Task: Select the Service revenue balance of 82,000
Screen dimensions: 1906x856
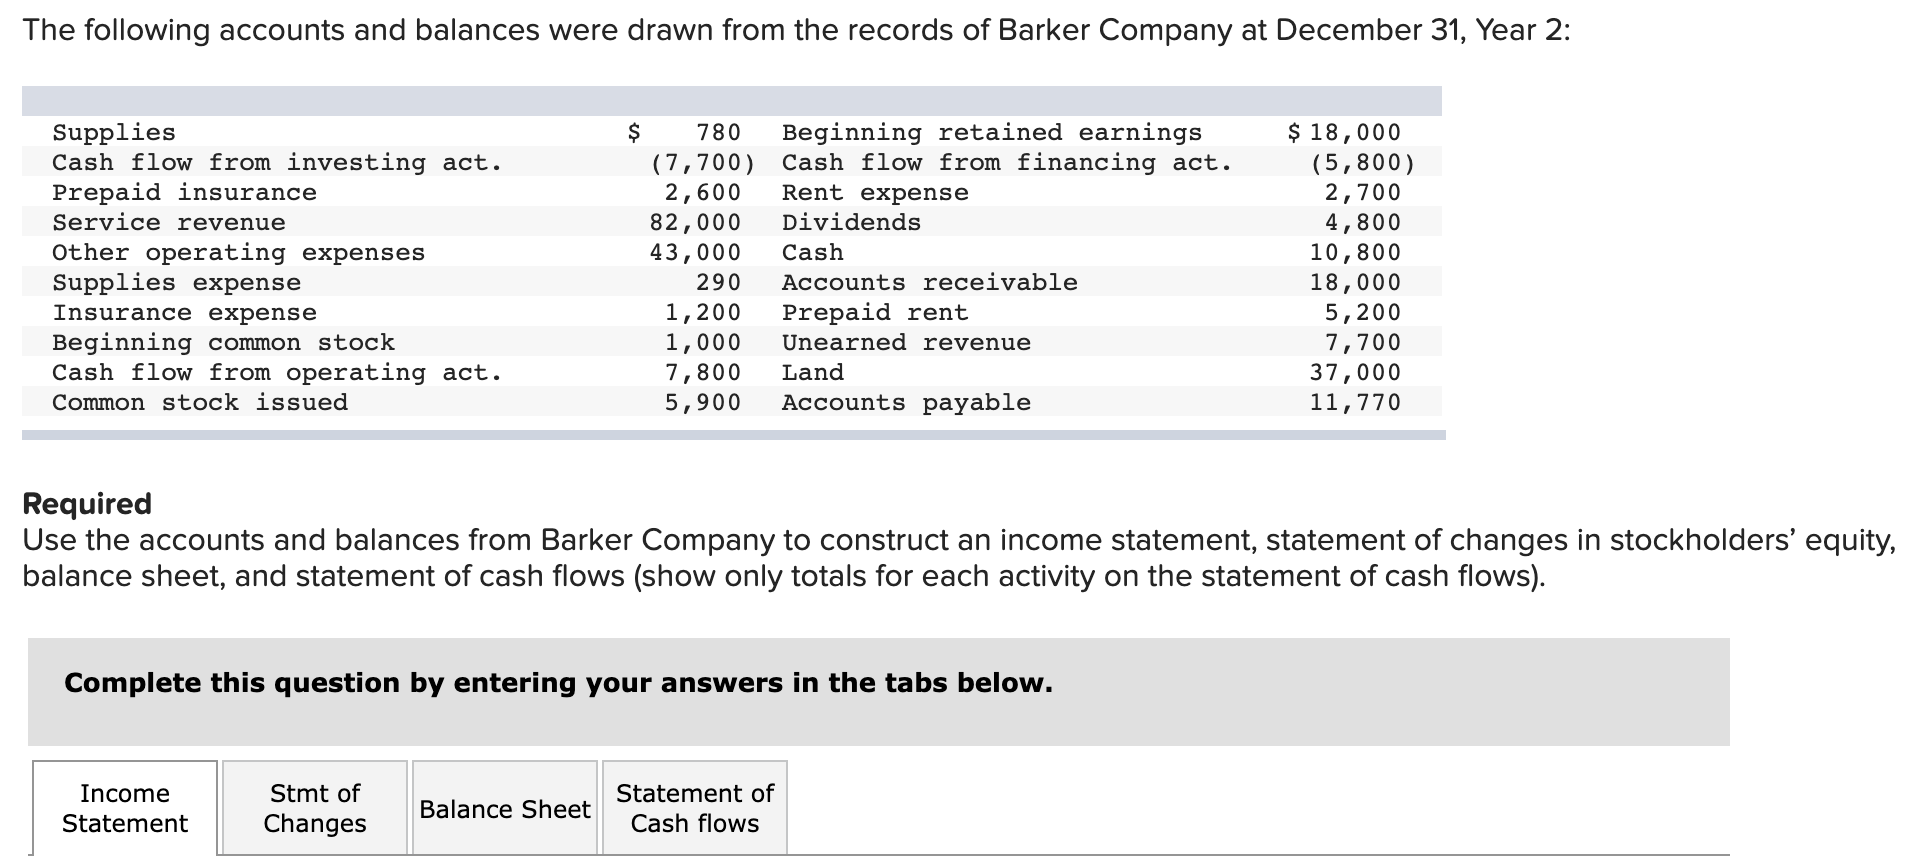Action: [x=700, y=222]
